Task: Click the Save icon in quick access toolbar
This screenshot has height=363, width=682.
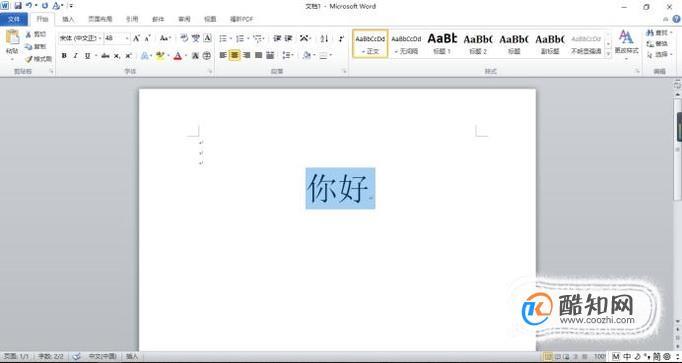Action: (17, 6)
